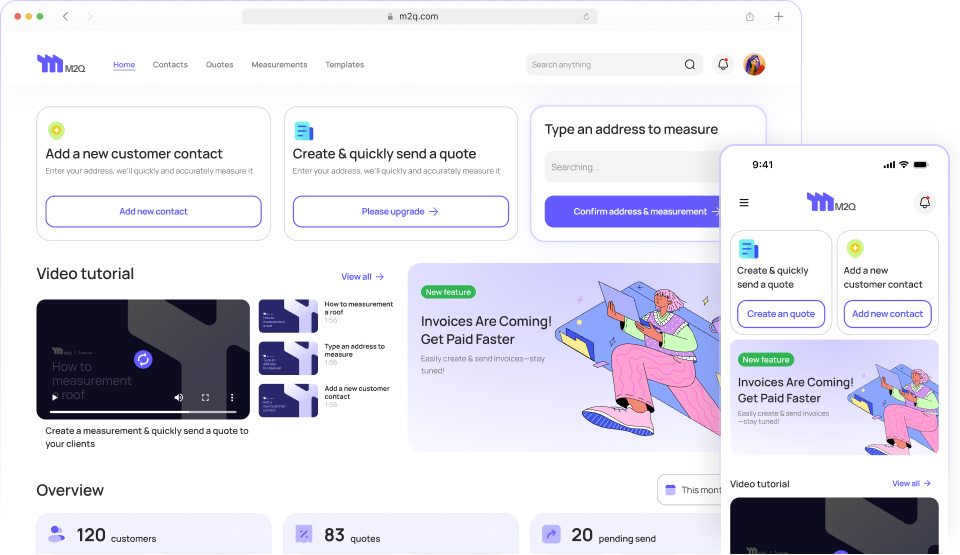Click the search magnifier icon
The width and height of the screenshot is (960, 555).
[690, 65]
